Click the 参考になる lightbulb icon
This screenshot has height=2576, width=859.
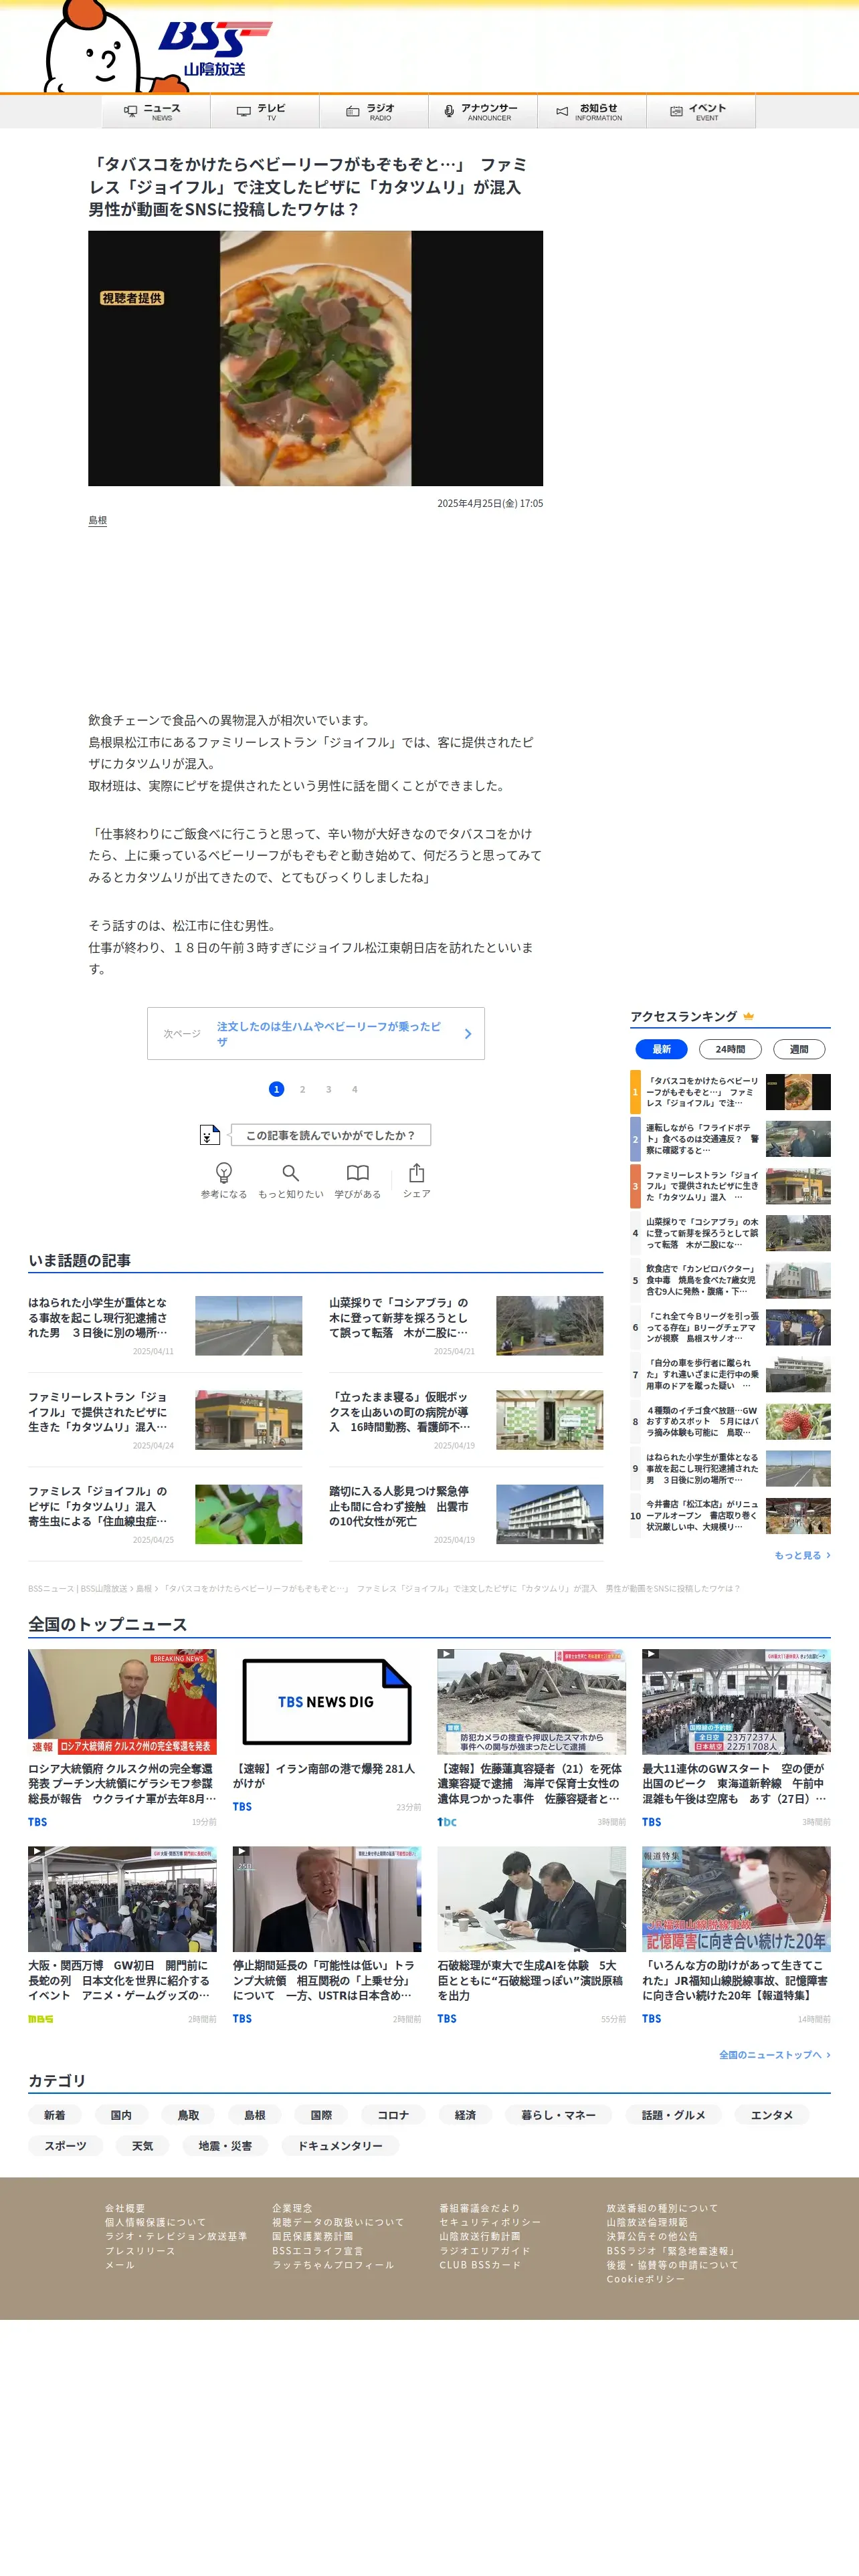tap(224, 1172)
